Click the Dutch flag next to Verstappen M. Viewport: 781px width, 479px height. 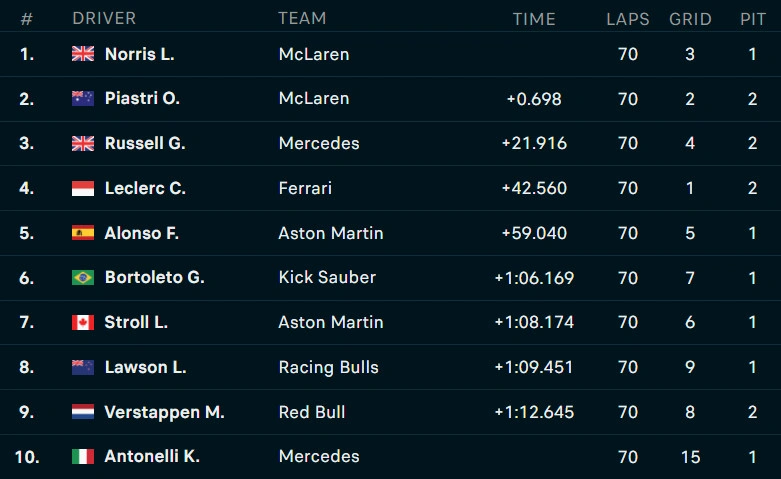[83, 412]
